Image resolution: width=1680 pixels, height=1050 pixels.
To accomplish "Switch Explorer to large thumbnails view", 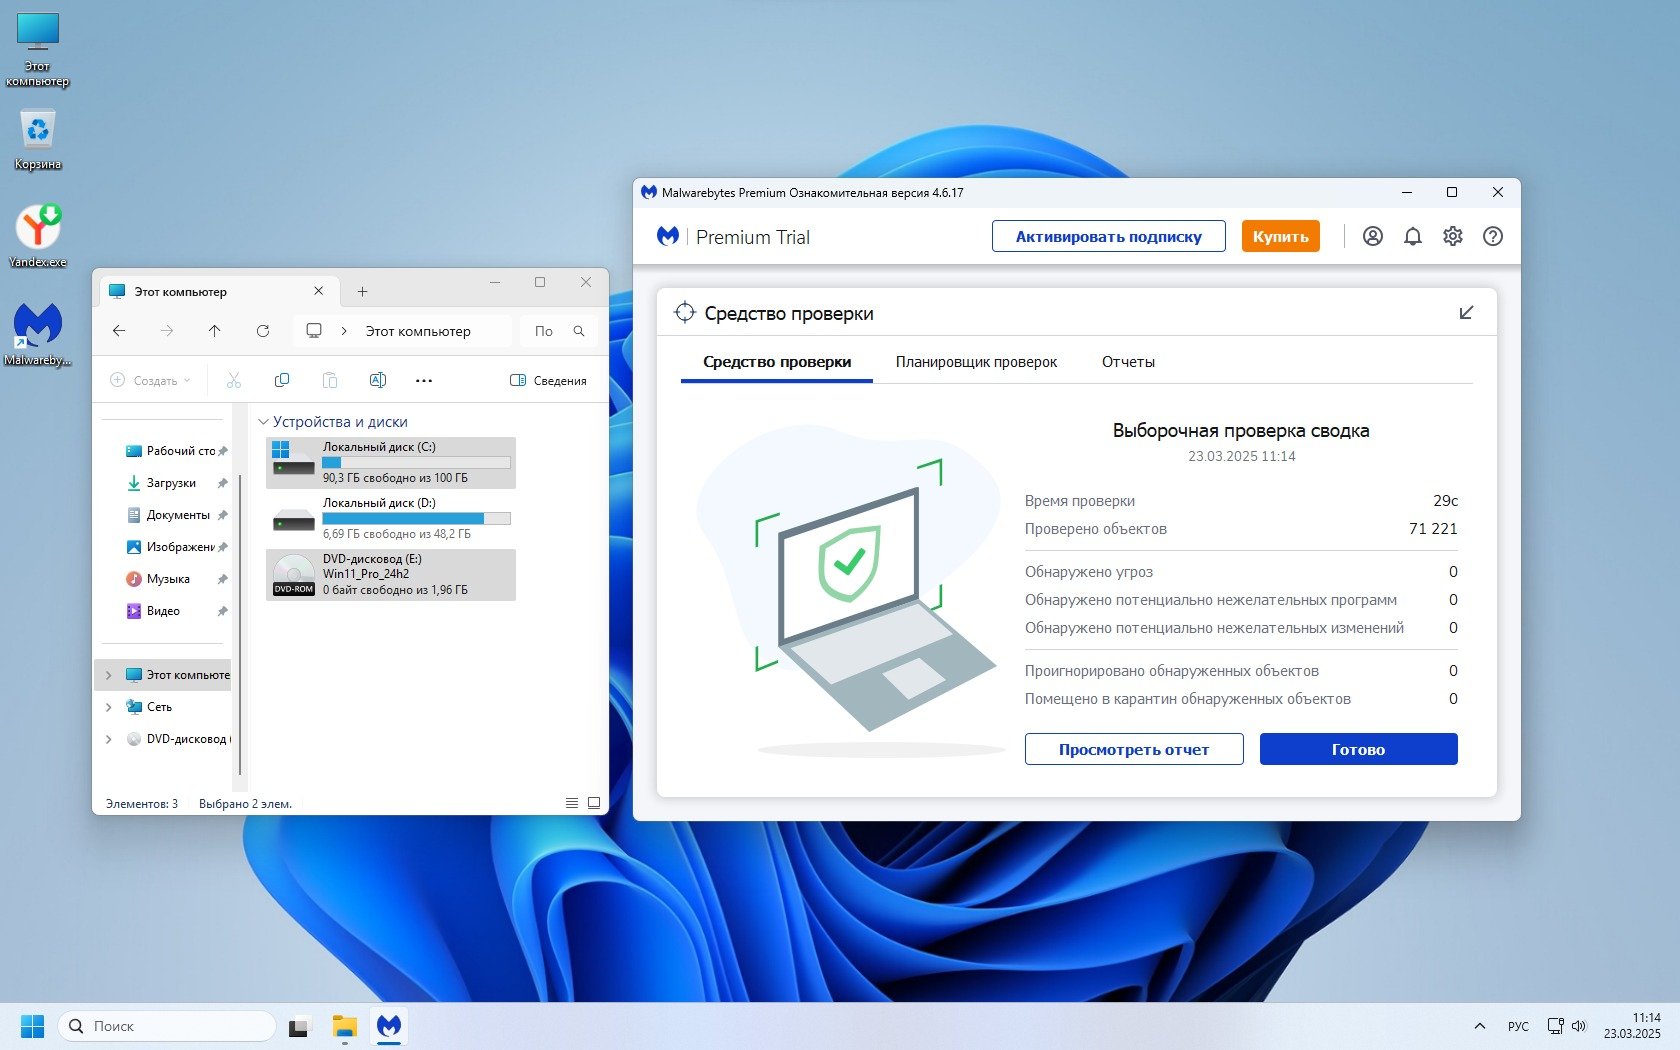I will (594, 803).
